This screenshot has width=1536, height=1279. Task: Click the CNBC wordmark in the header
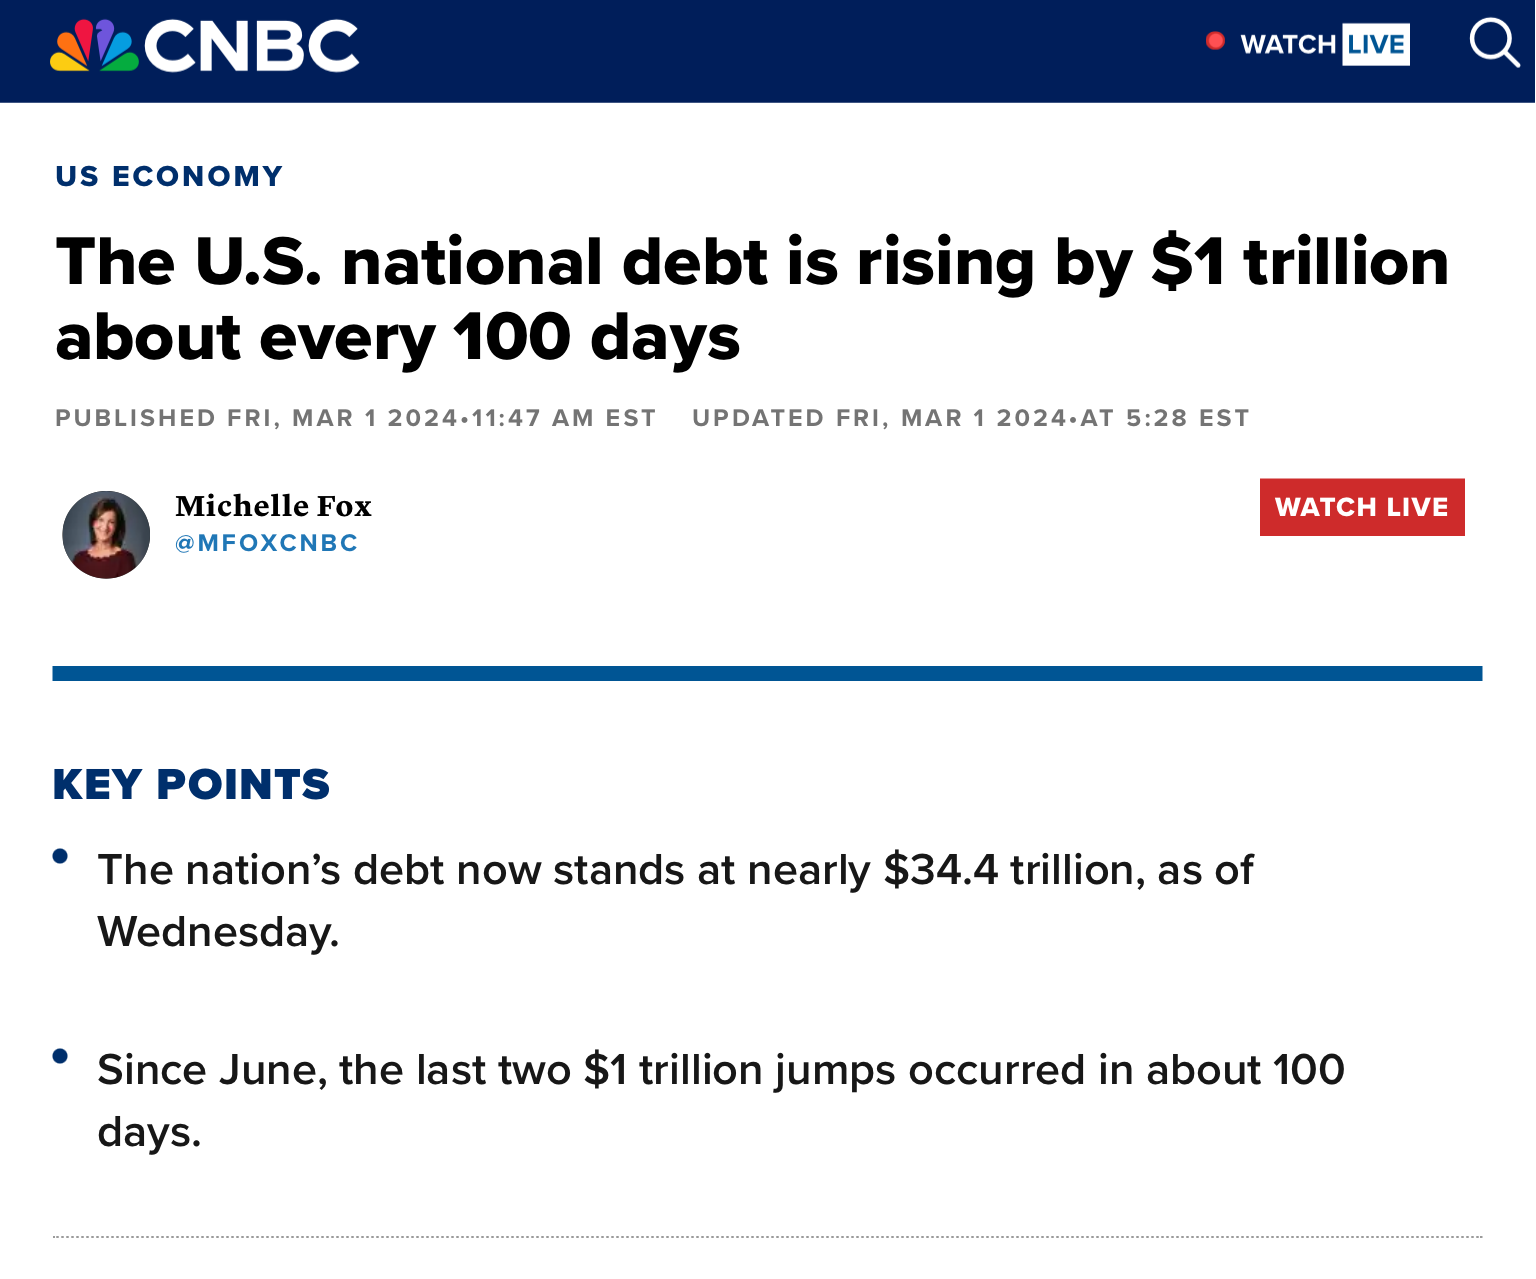251,46
